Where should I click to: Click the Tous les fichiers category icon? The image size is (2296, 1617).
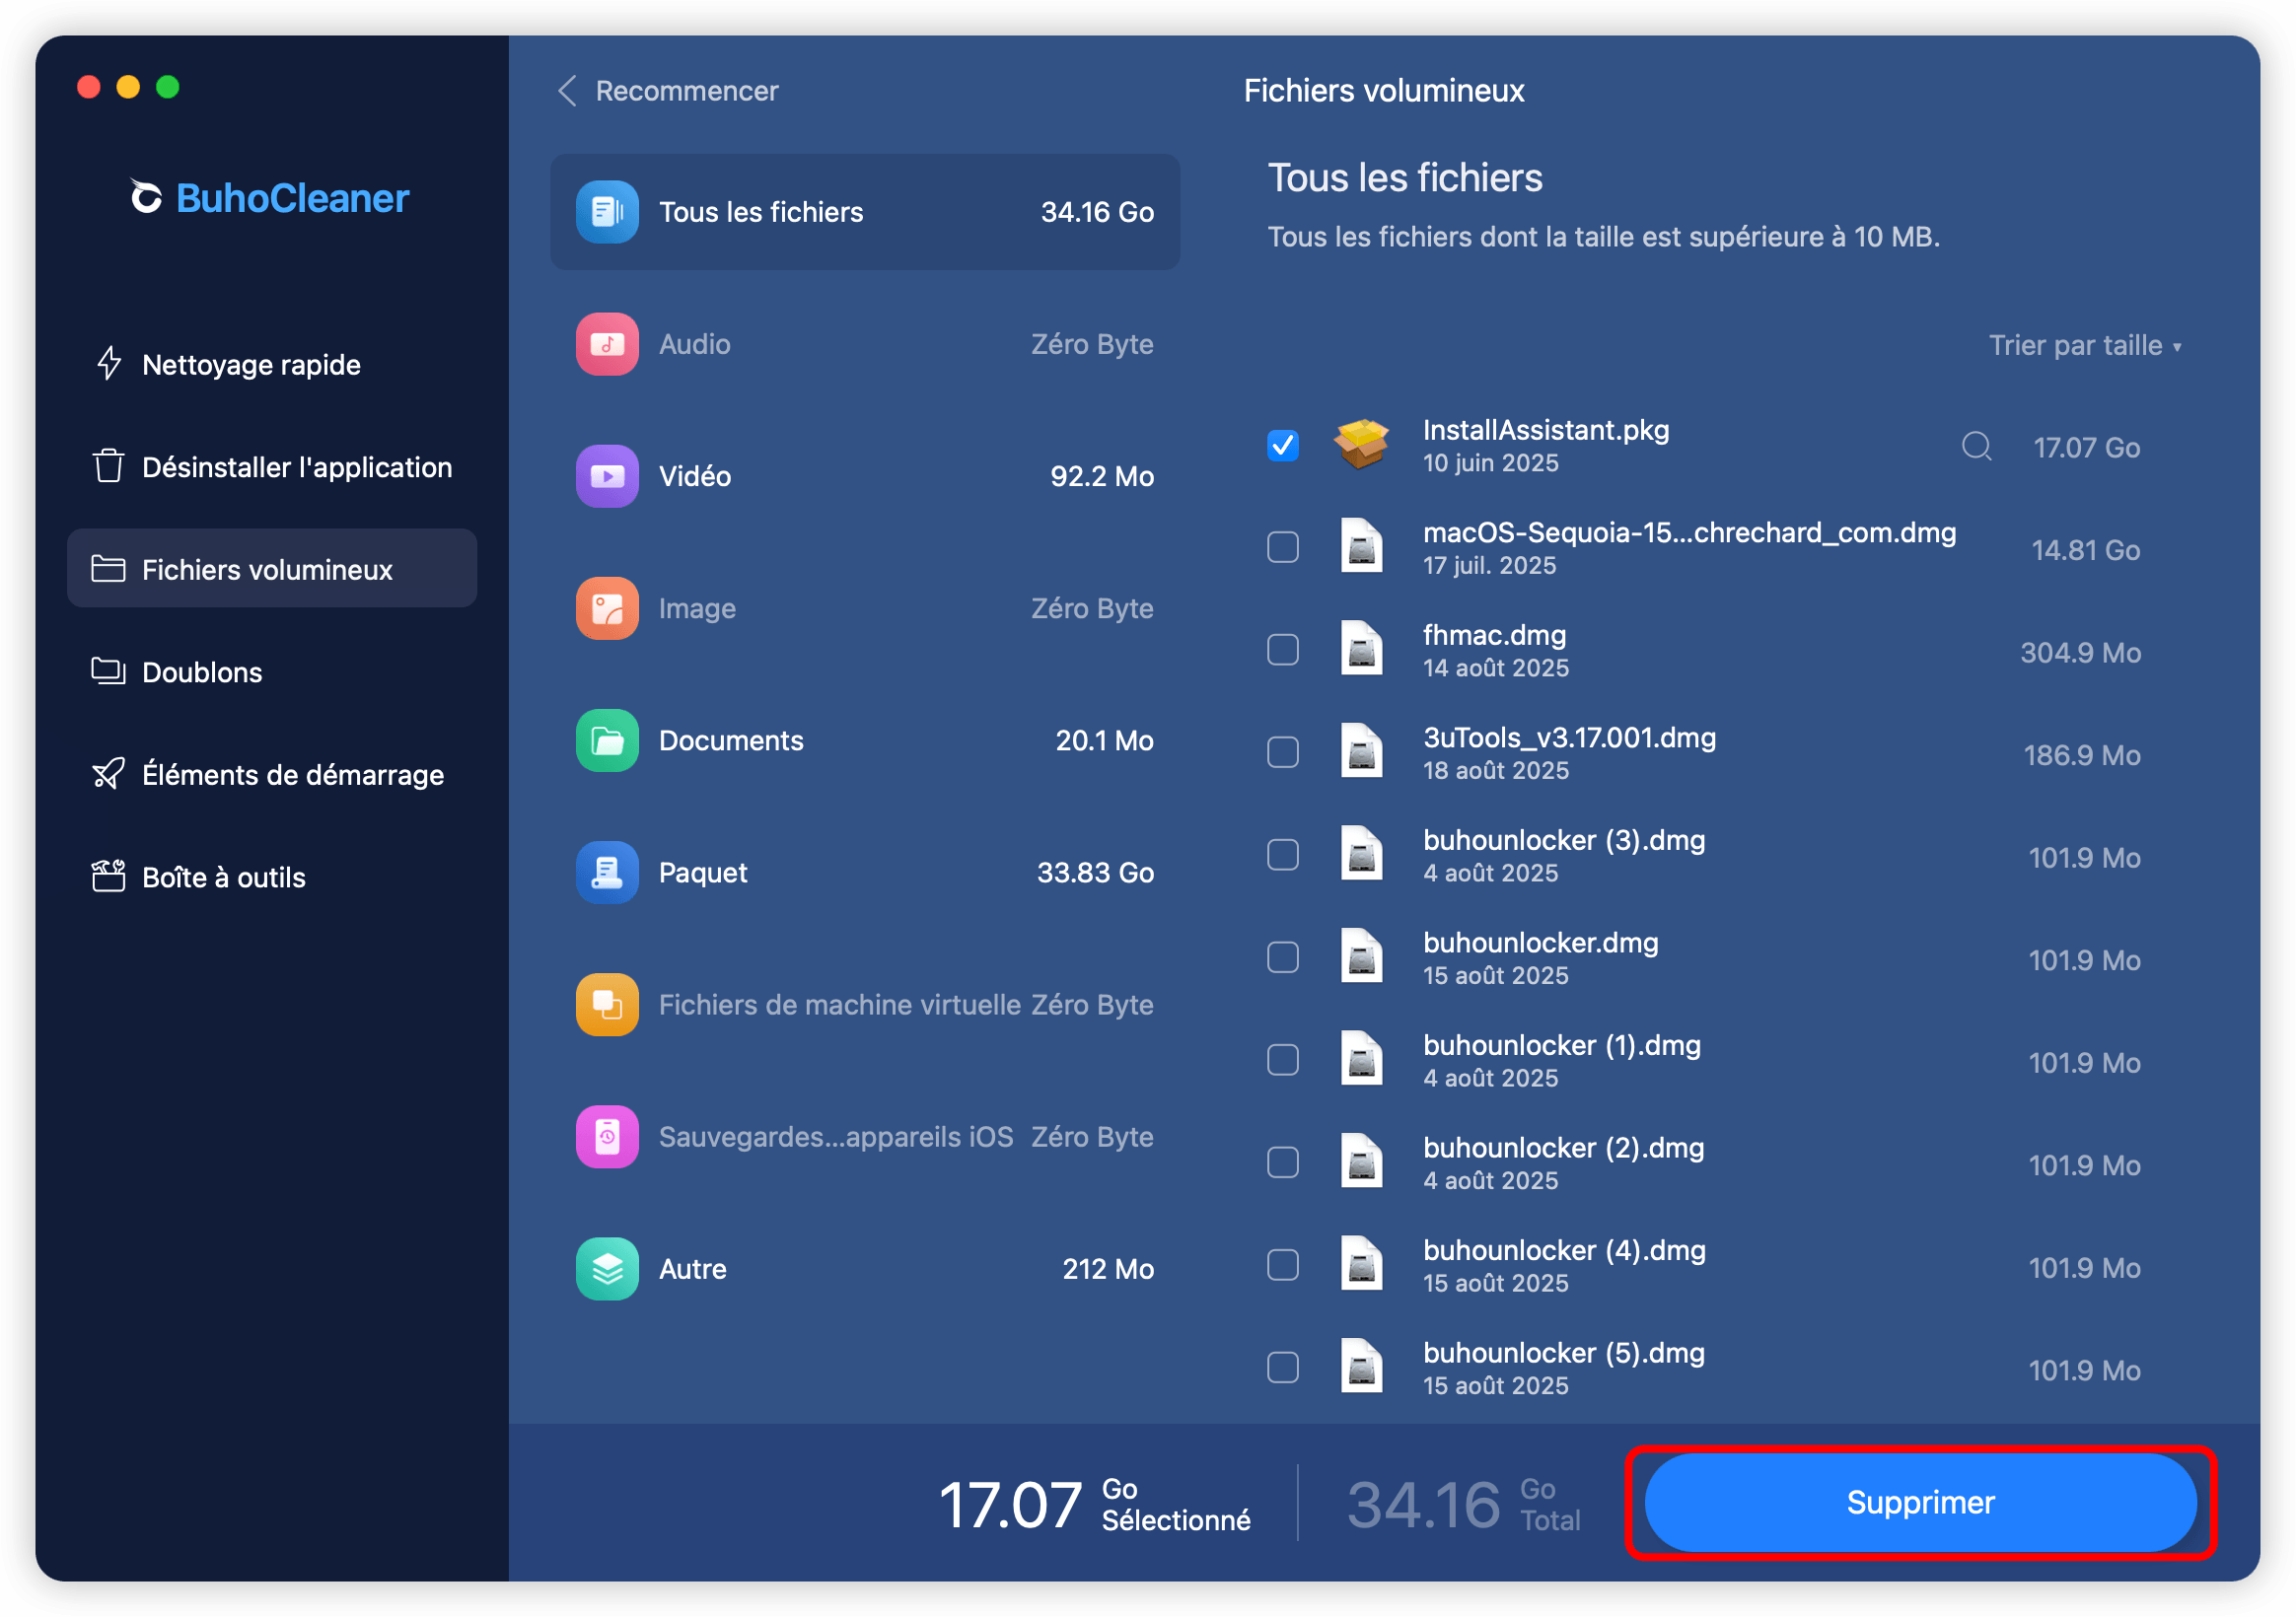click(607, 212)
